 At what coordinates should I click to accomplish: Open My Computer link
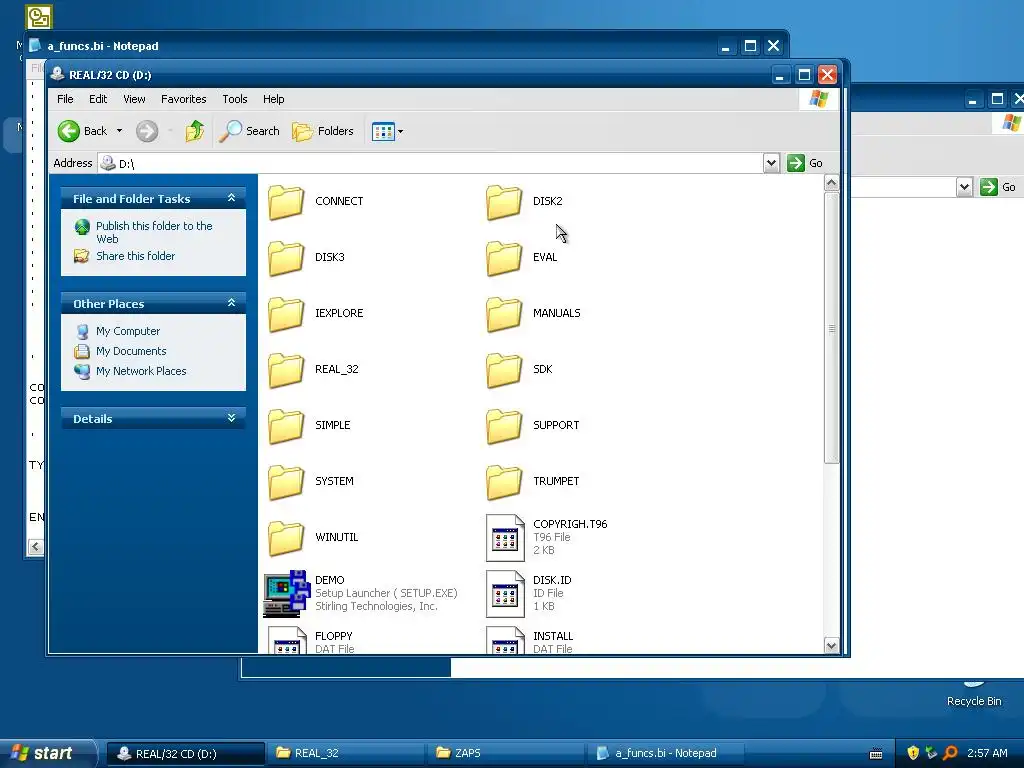(128, 331)
